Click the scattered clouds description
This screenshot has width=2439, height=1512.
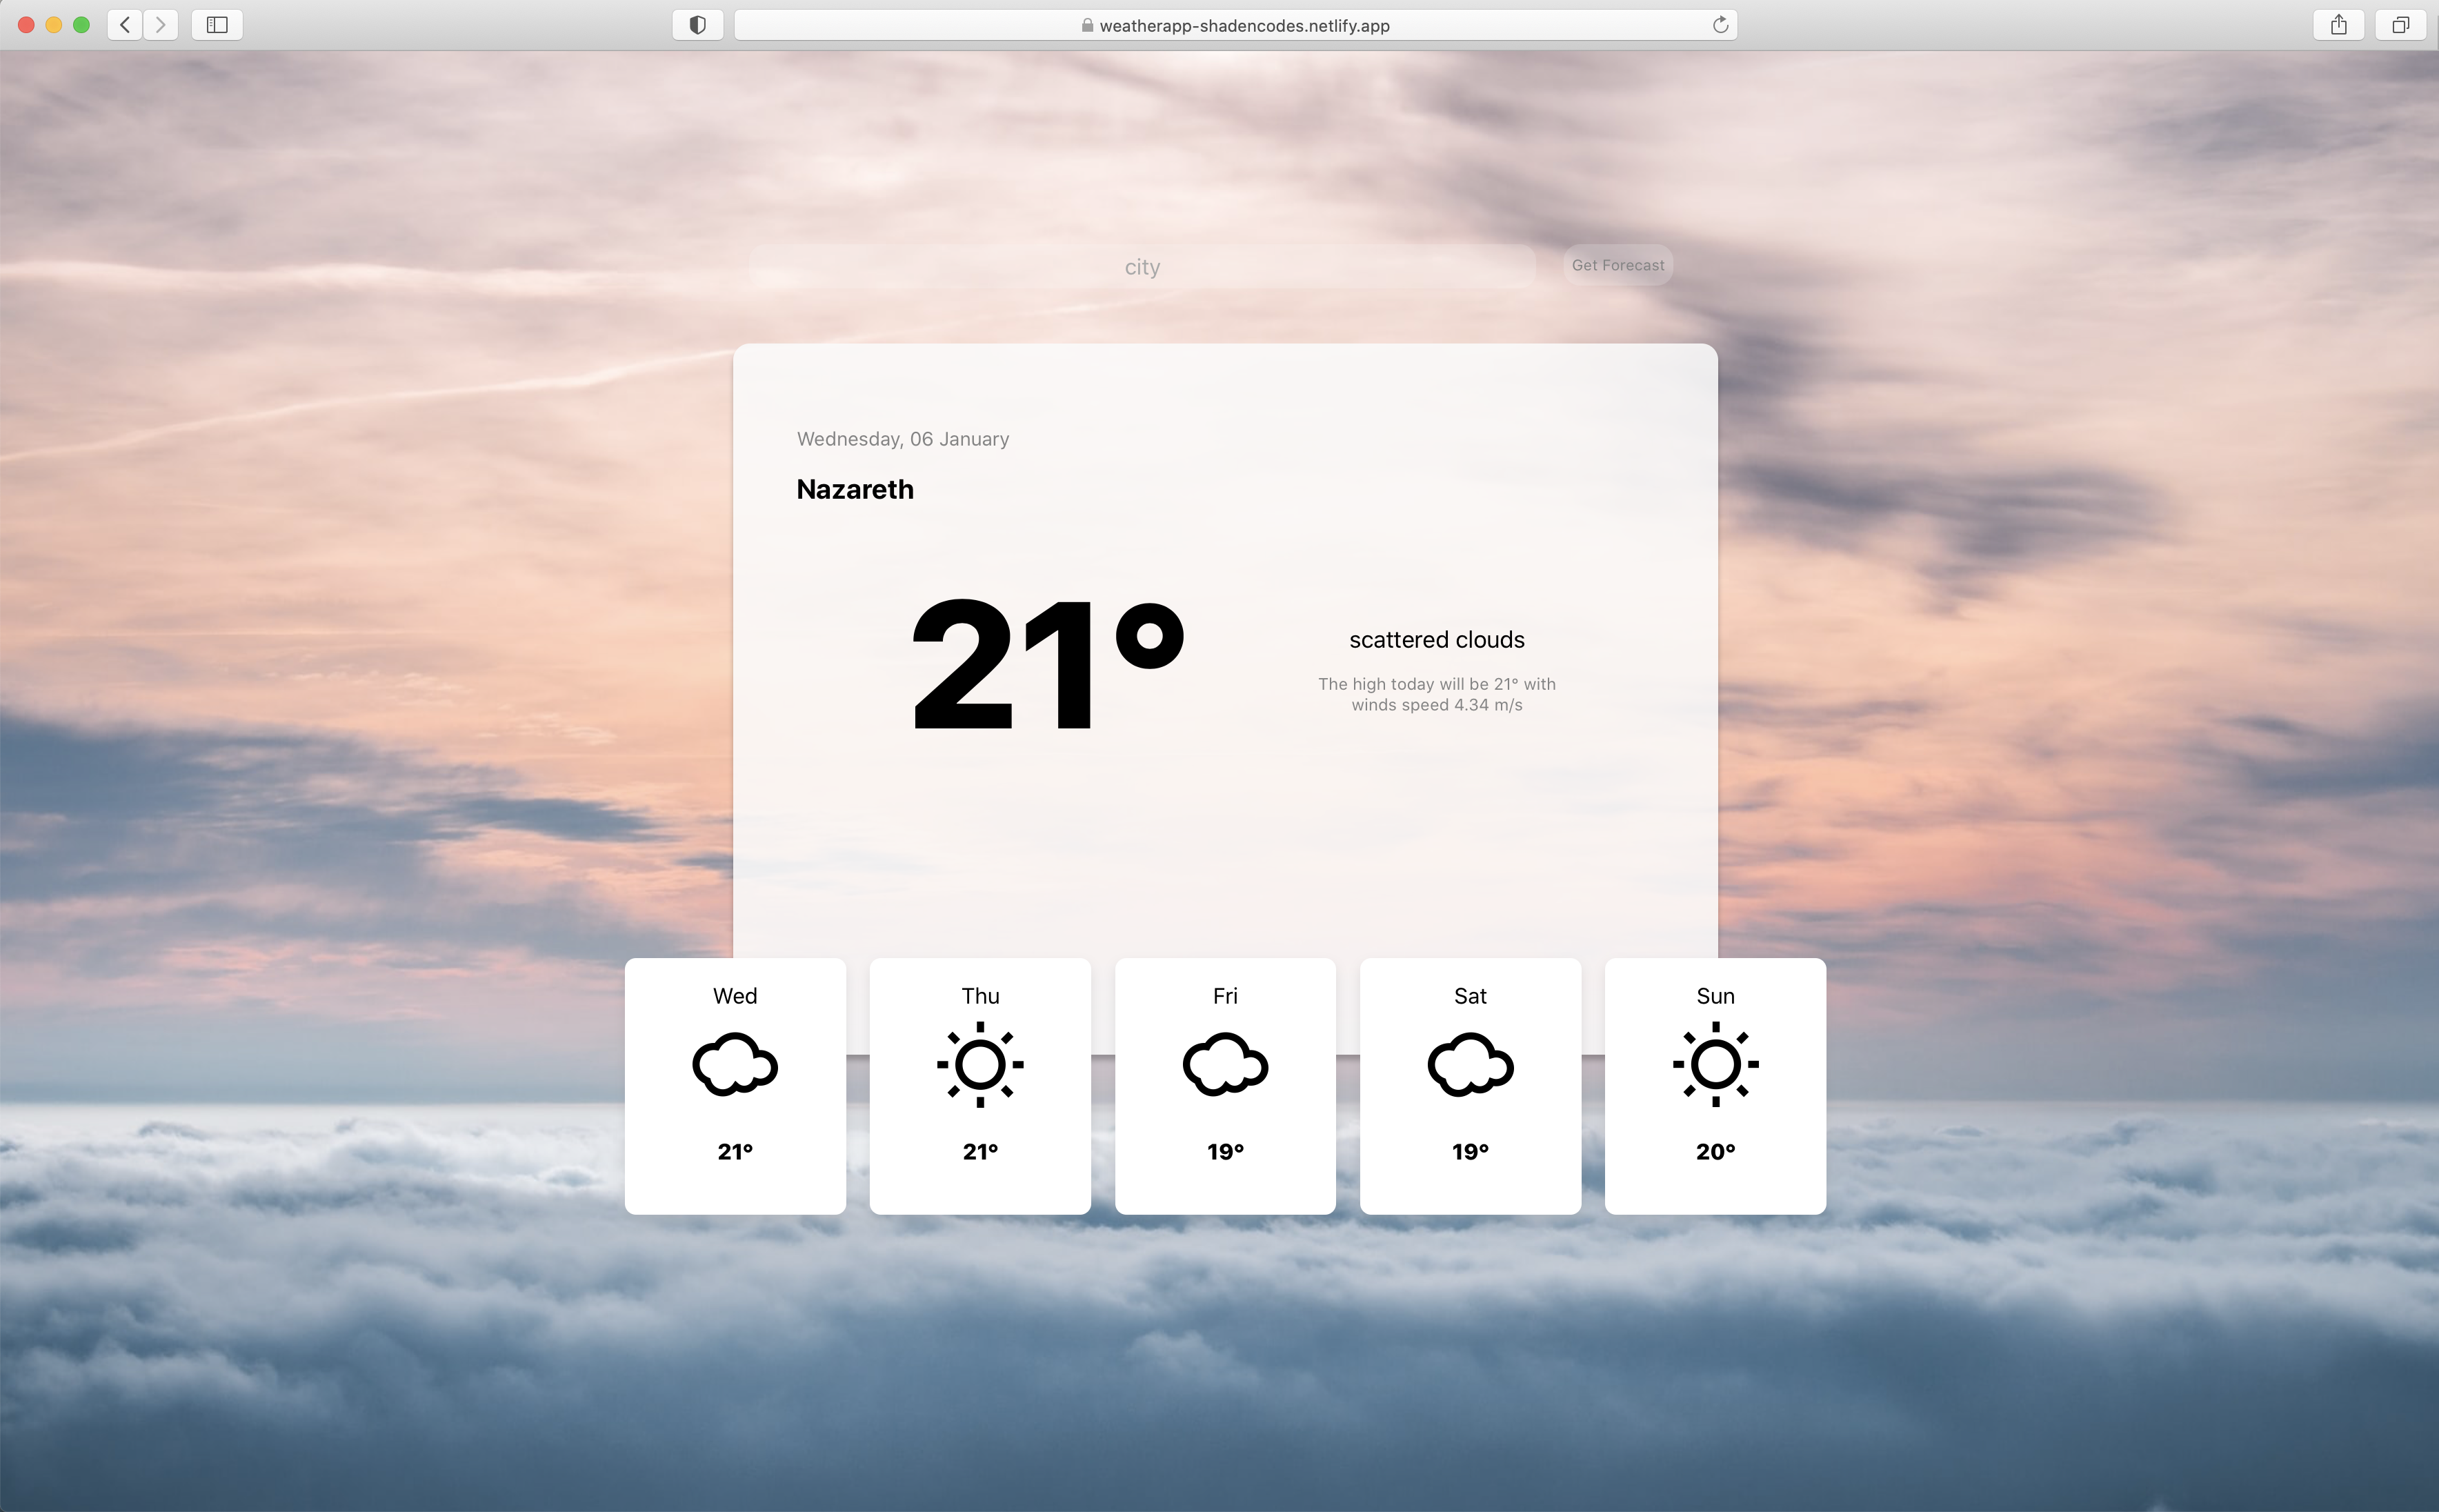[1437, 640]
